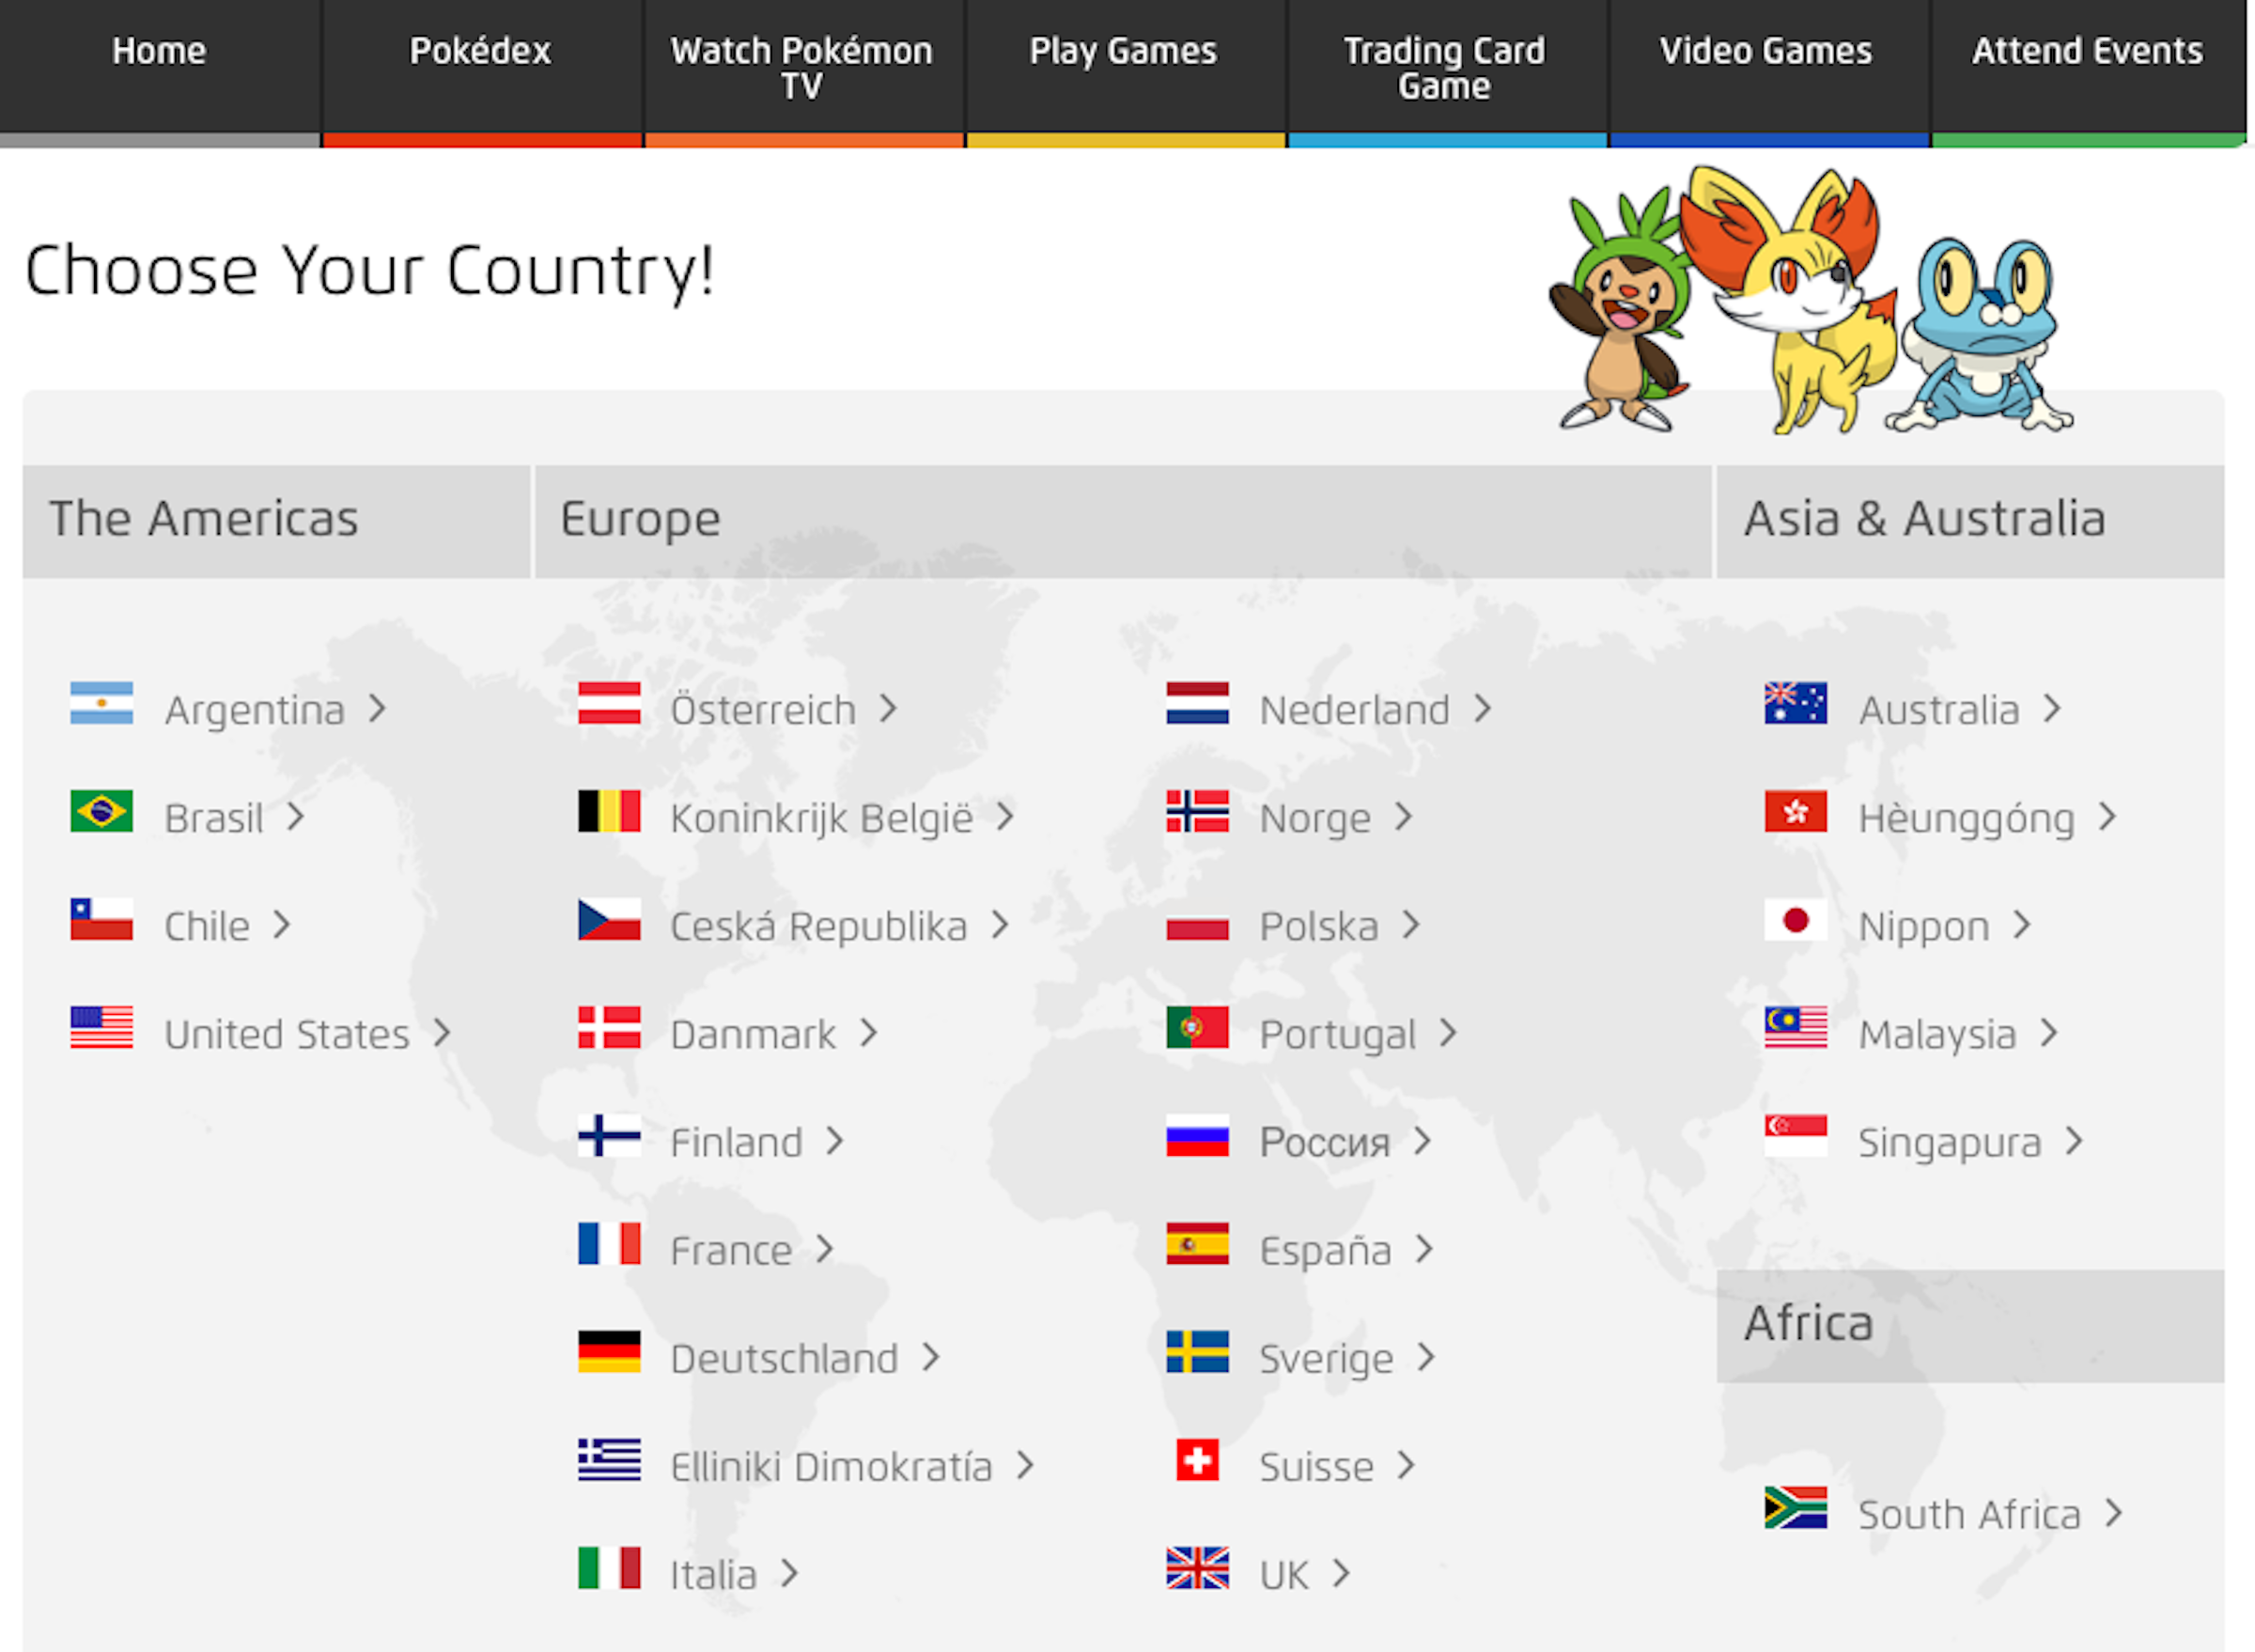Click the Deutschland flag icon
The image size is (2255, 1652).
pos(609,1352)
